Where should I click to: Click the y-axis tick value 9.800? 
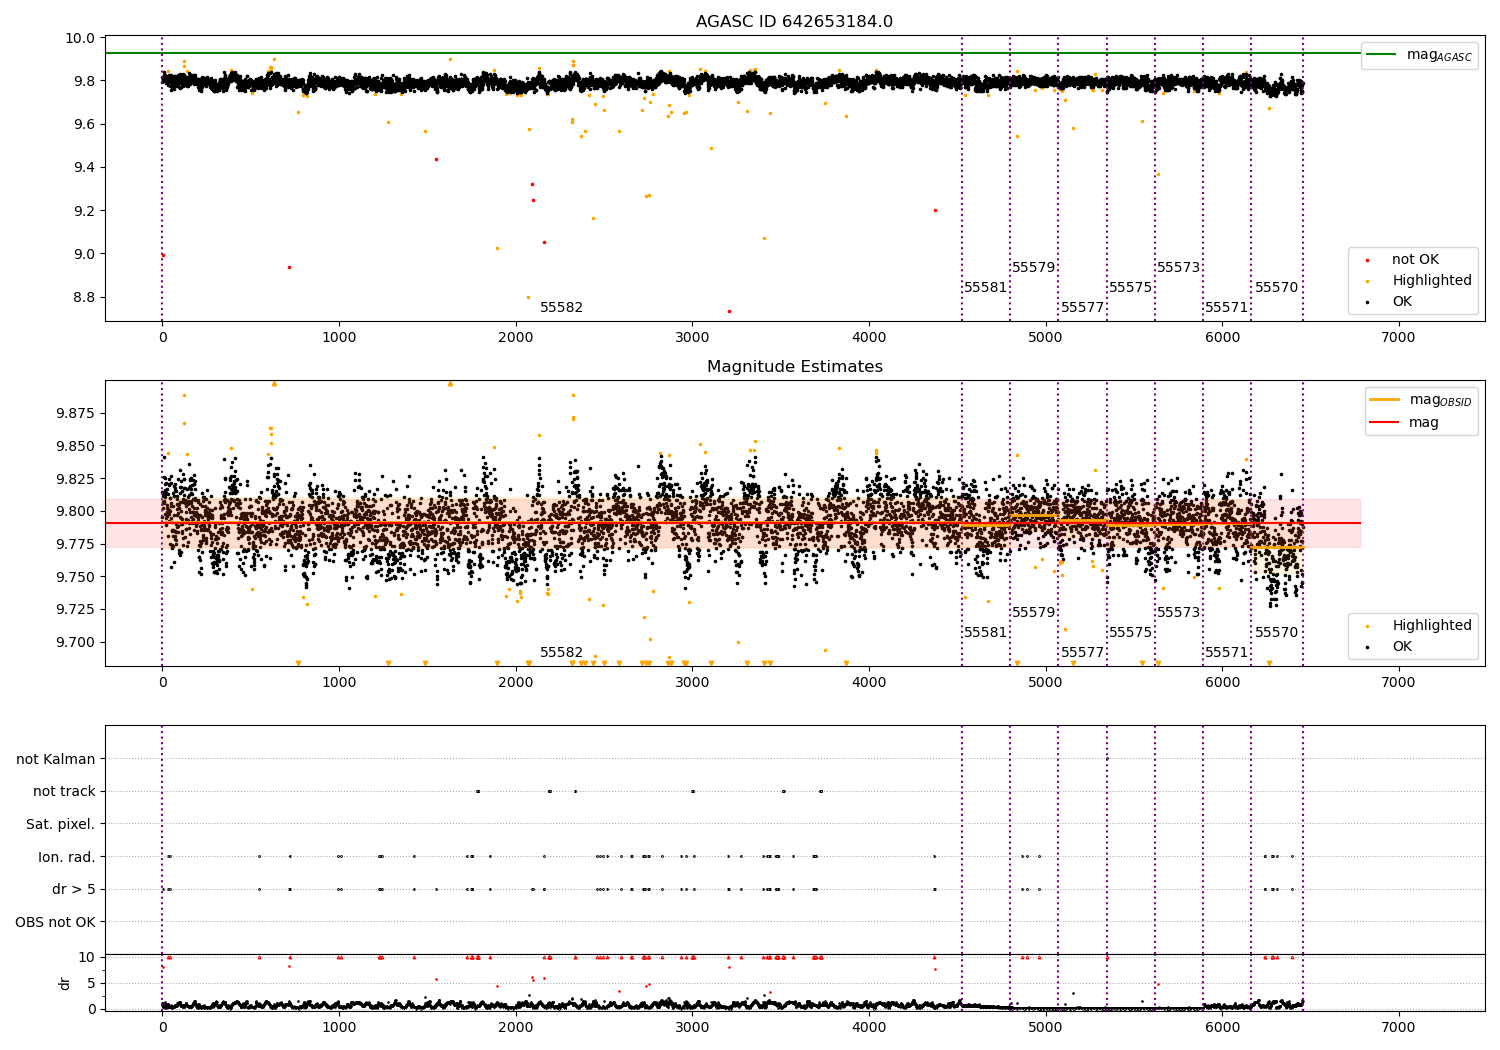(75, 511)
